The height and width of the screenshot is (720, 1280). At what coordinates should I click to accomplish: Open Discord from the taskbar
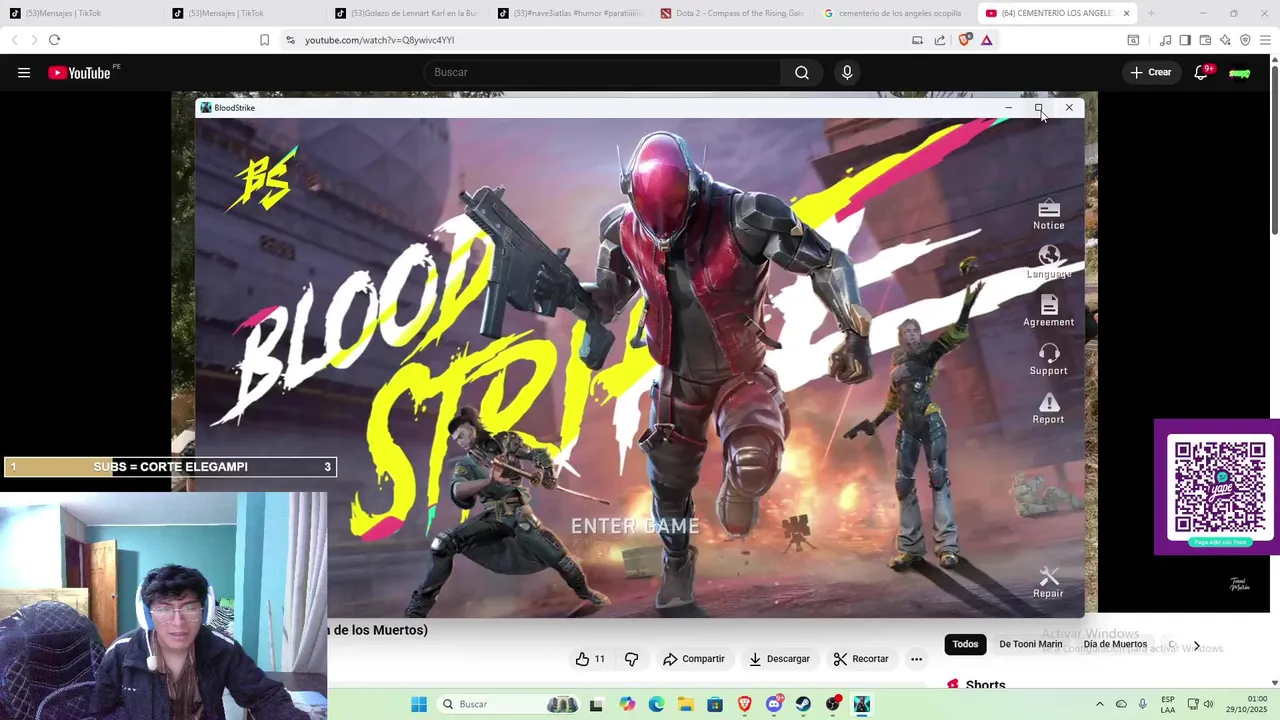[x=774, y=704]
